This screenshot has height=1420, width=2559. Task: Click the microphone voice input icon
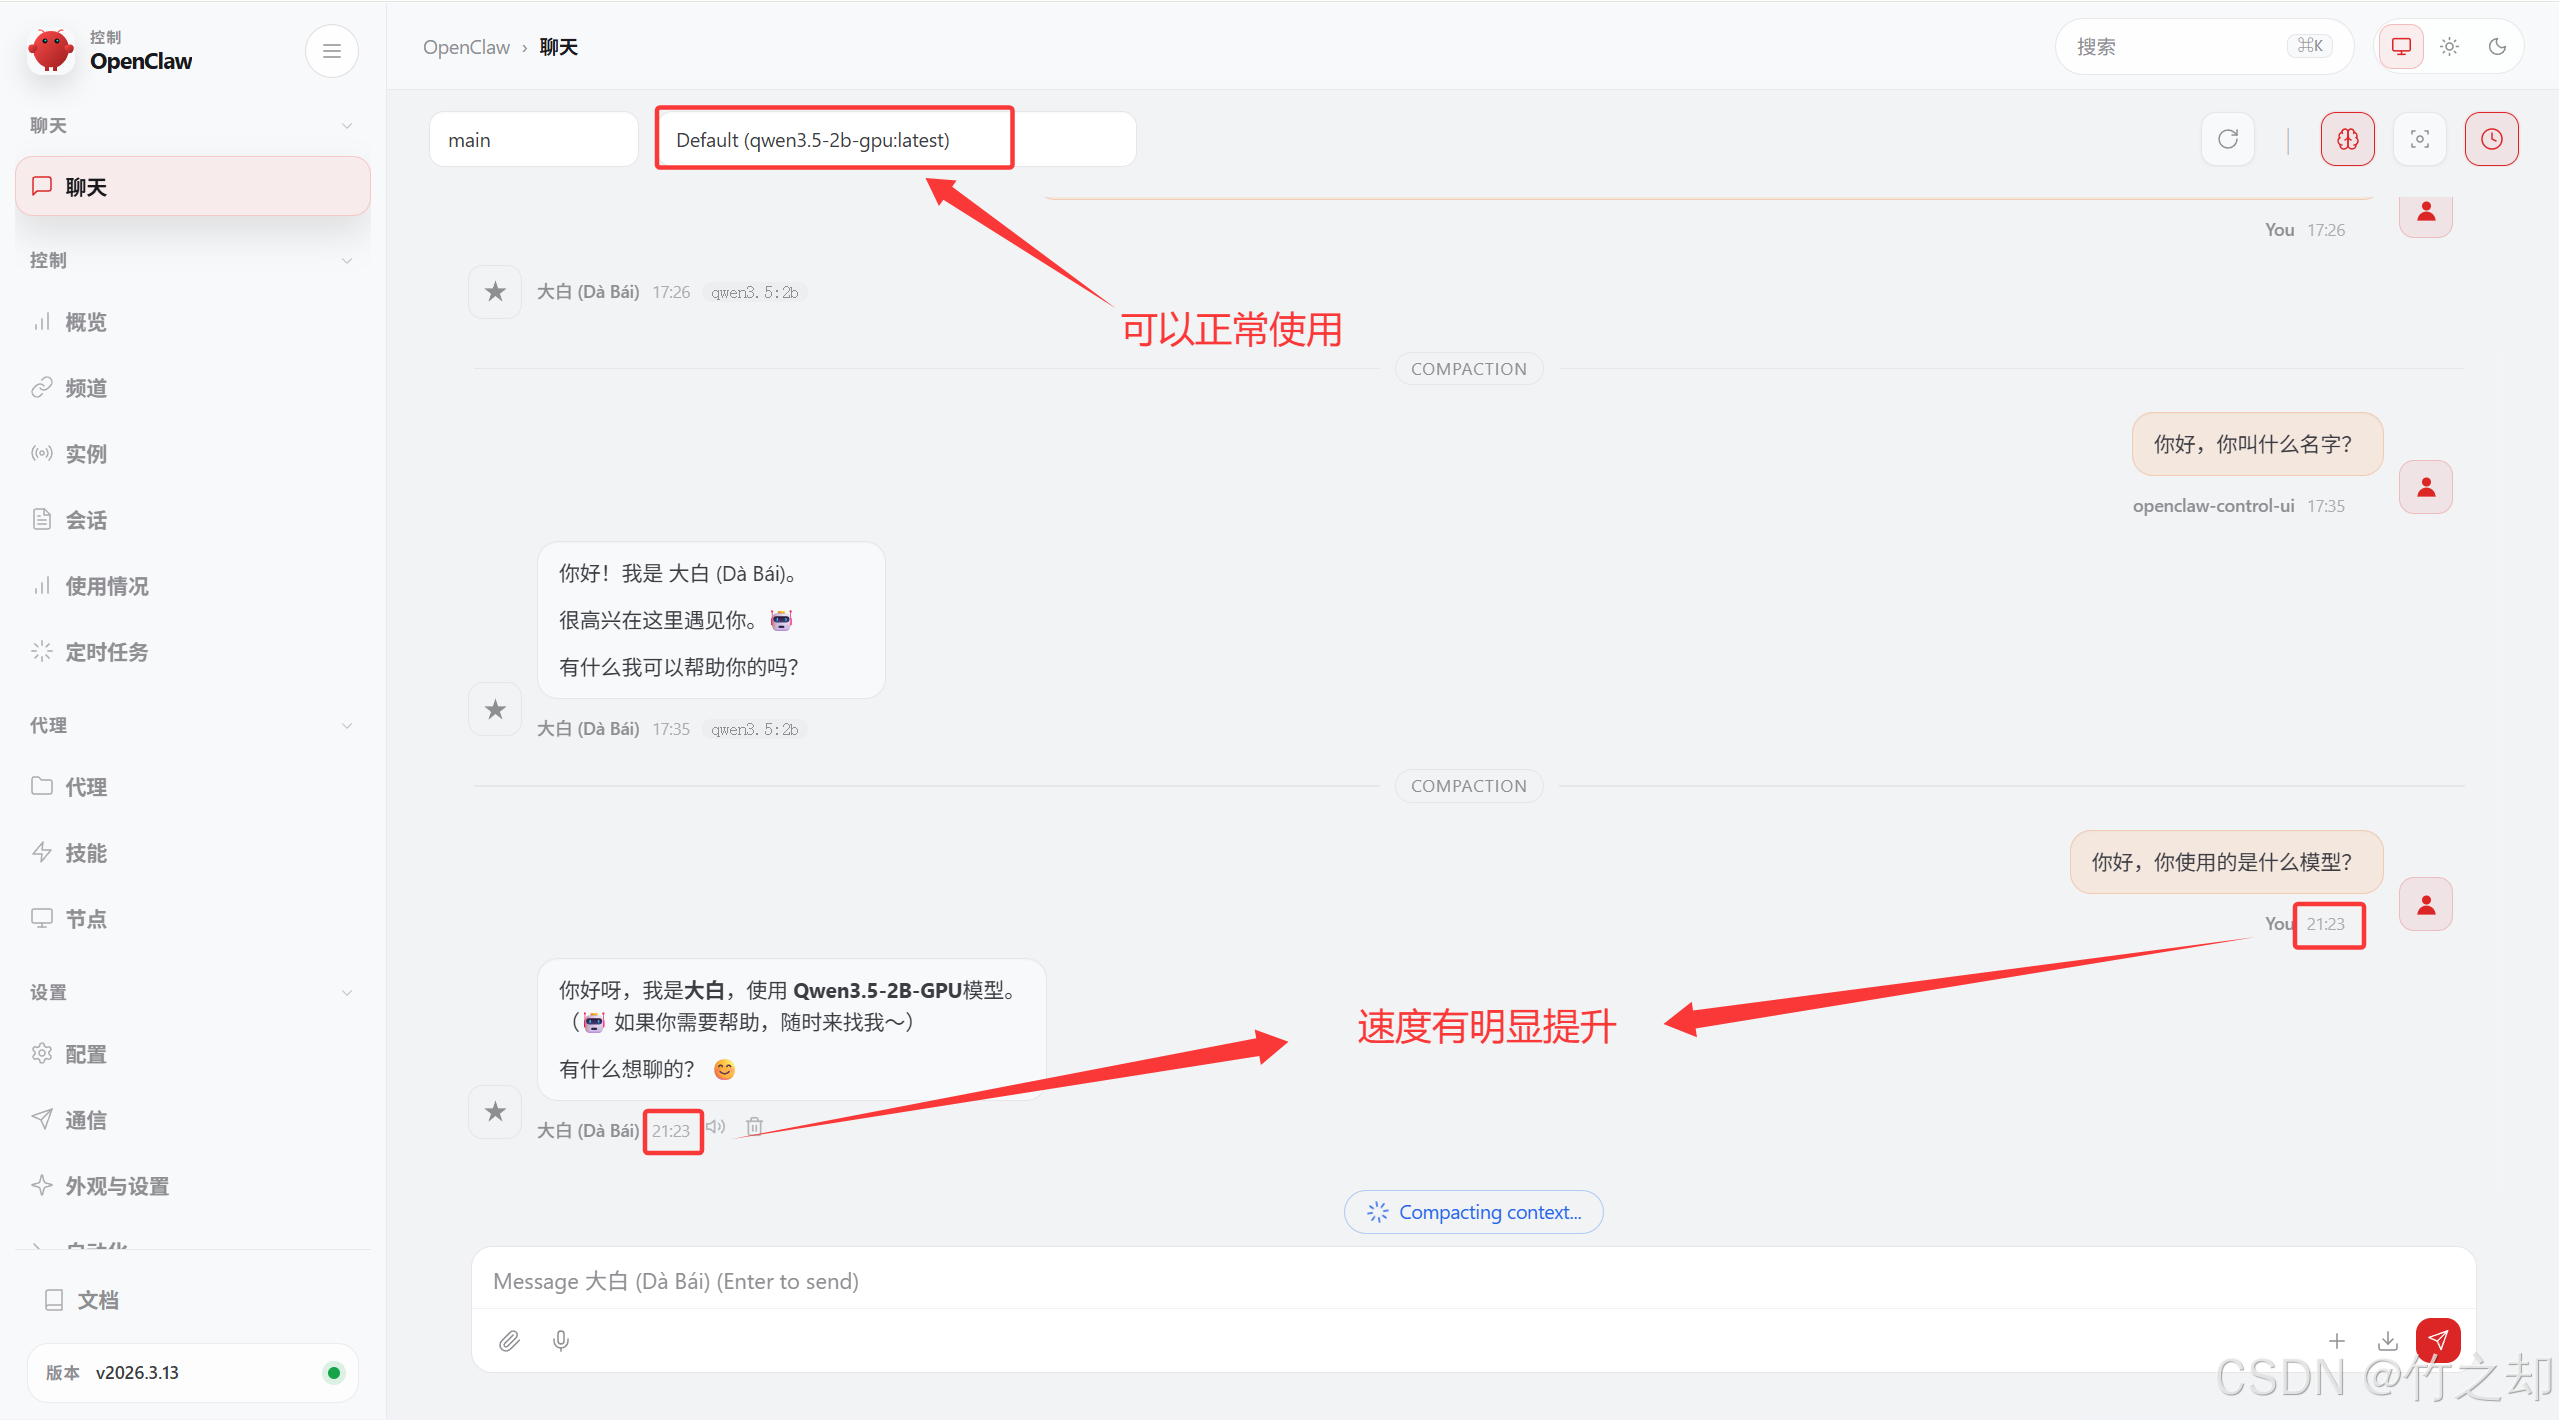(x=561, y=1341)
